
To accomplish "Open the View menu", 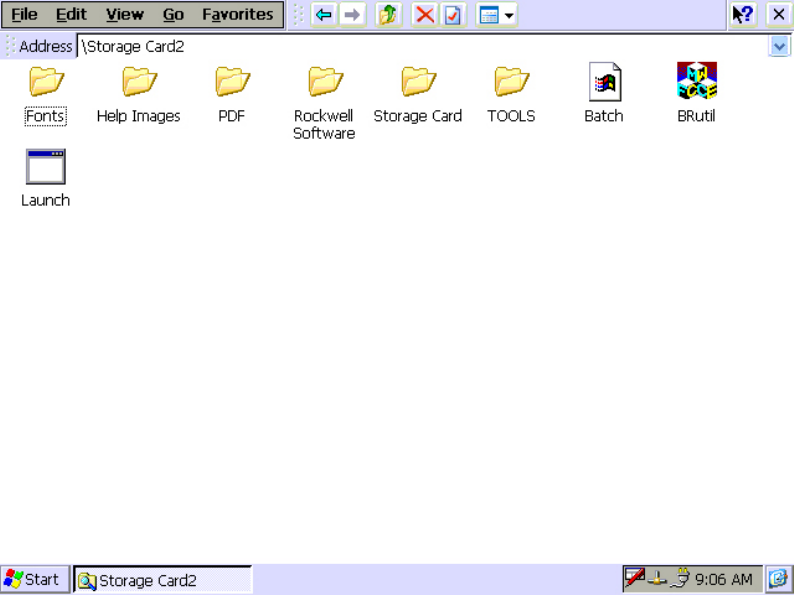I will [x=125, y=15].
